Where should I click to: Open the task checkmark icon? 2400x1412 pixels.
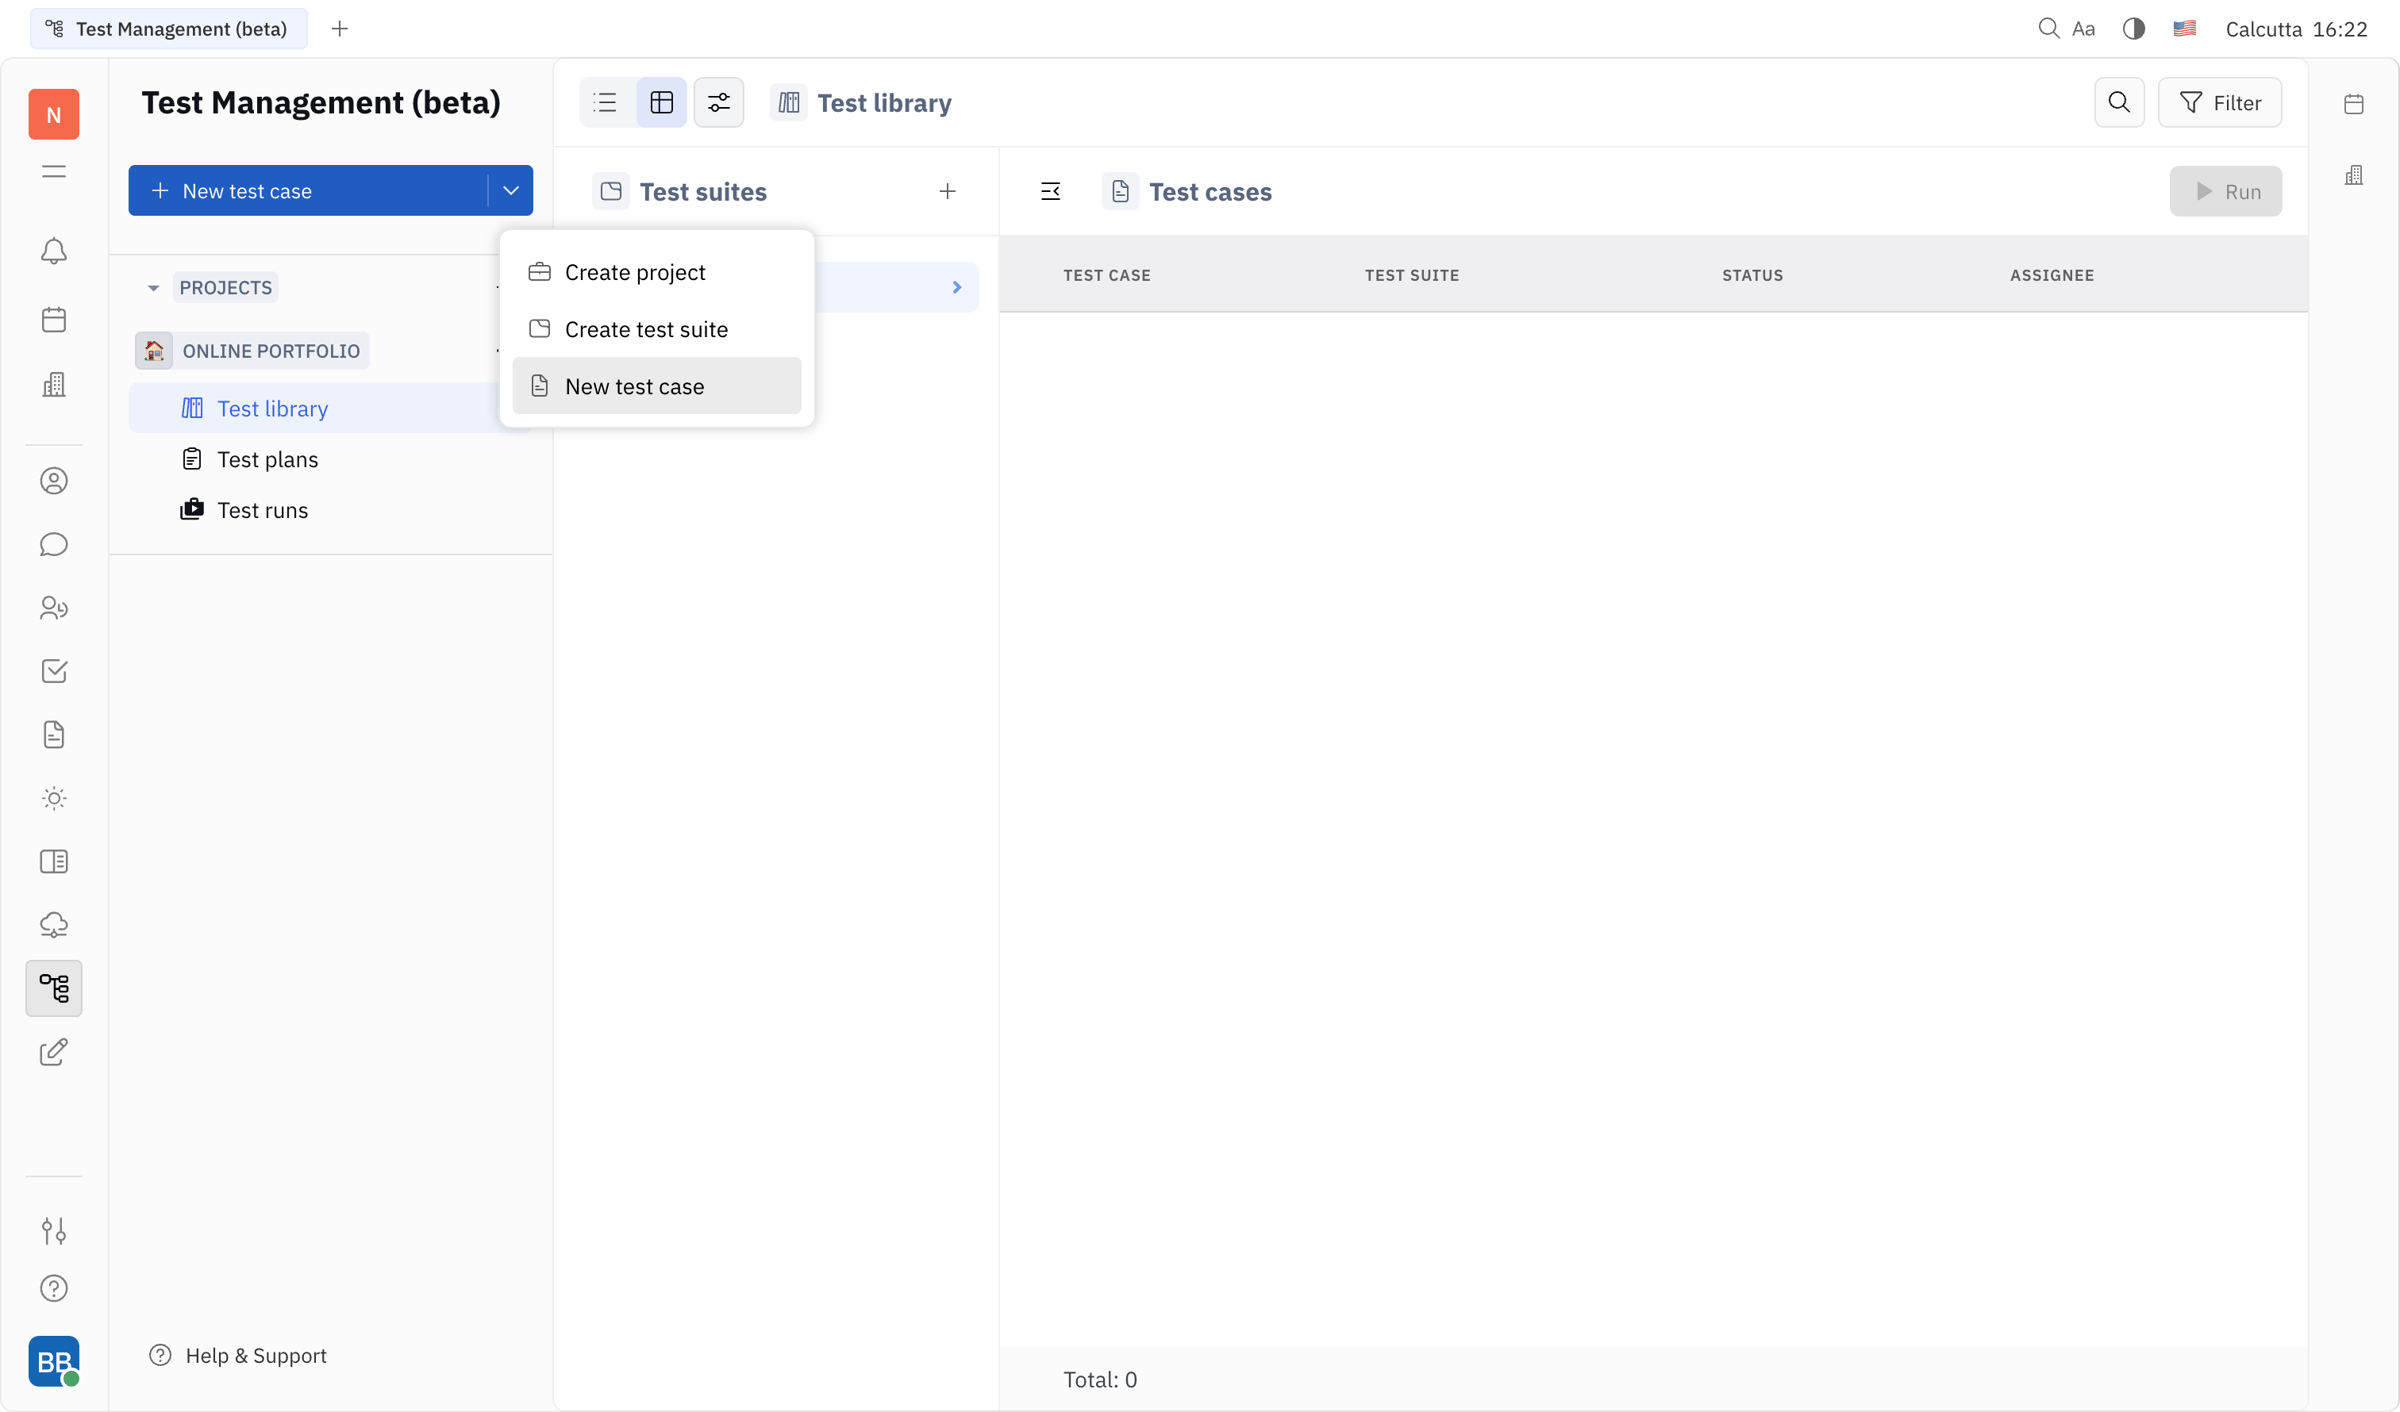(x=54, y=671)
